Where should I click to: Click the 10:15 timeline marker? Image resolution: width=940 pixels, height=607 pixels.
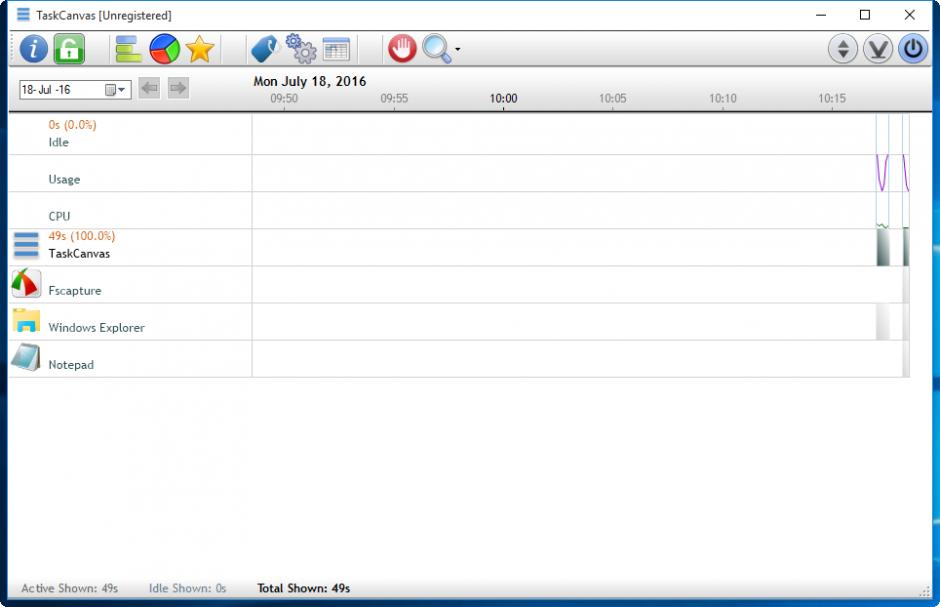coord(832,98)
